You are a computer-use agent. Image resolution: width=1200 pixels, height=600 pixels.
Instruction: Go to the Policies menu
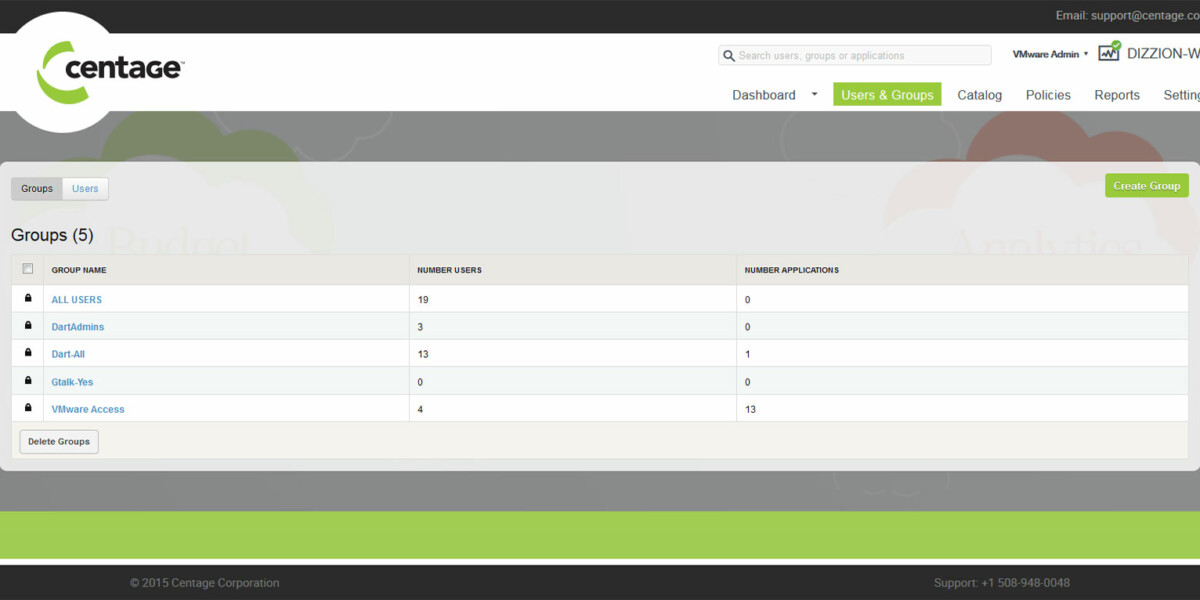tap(1048, 95)
